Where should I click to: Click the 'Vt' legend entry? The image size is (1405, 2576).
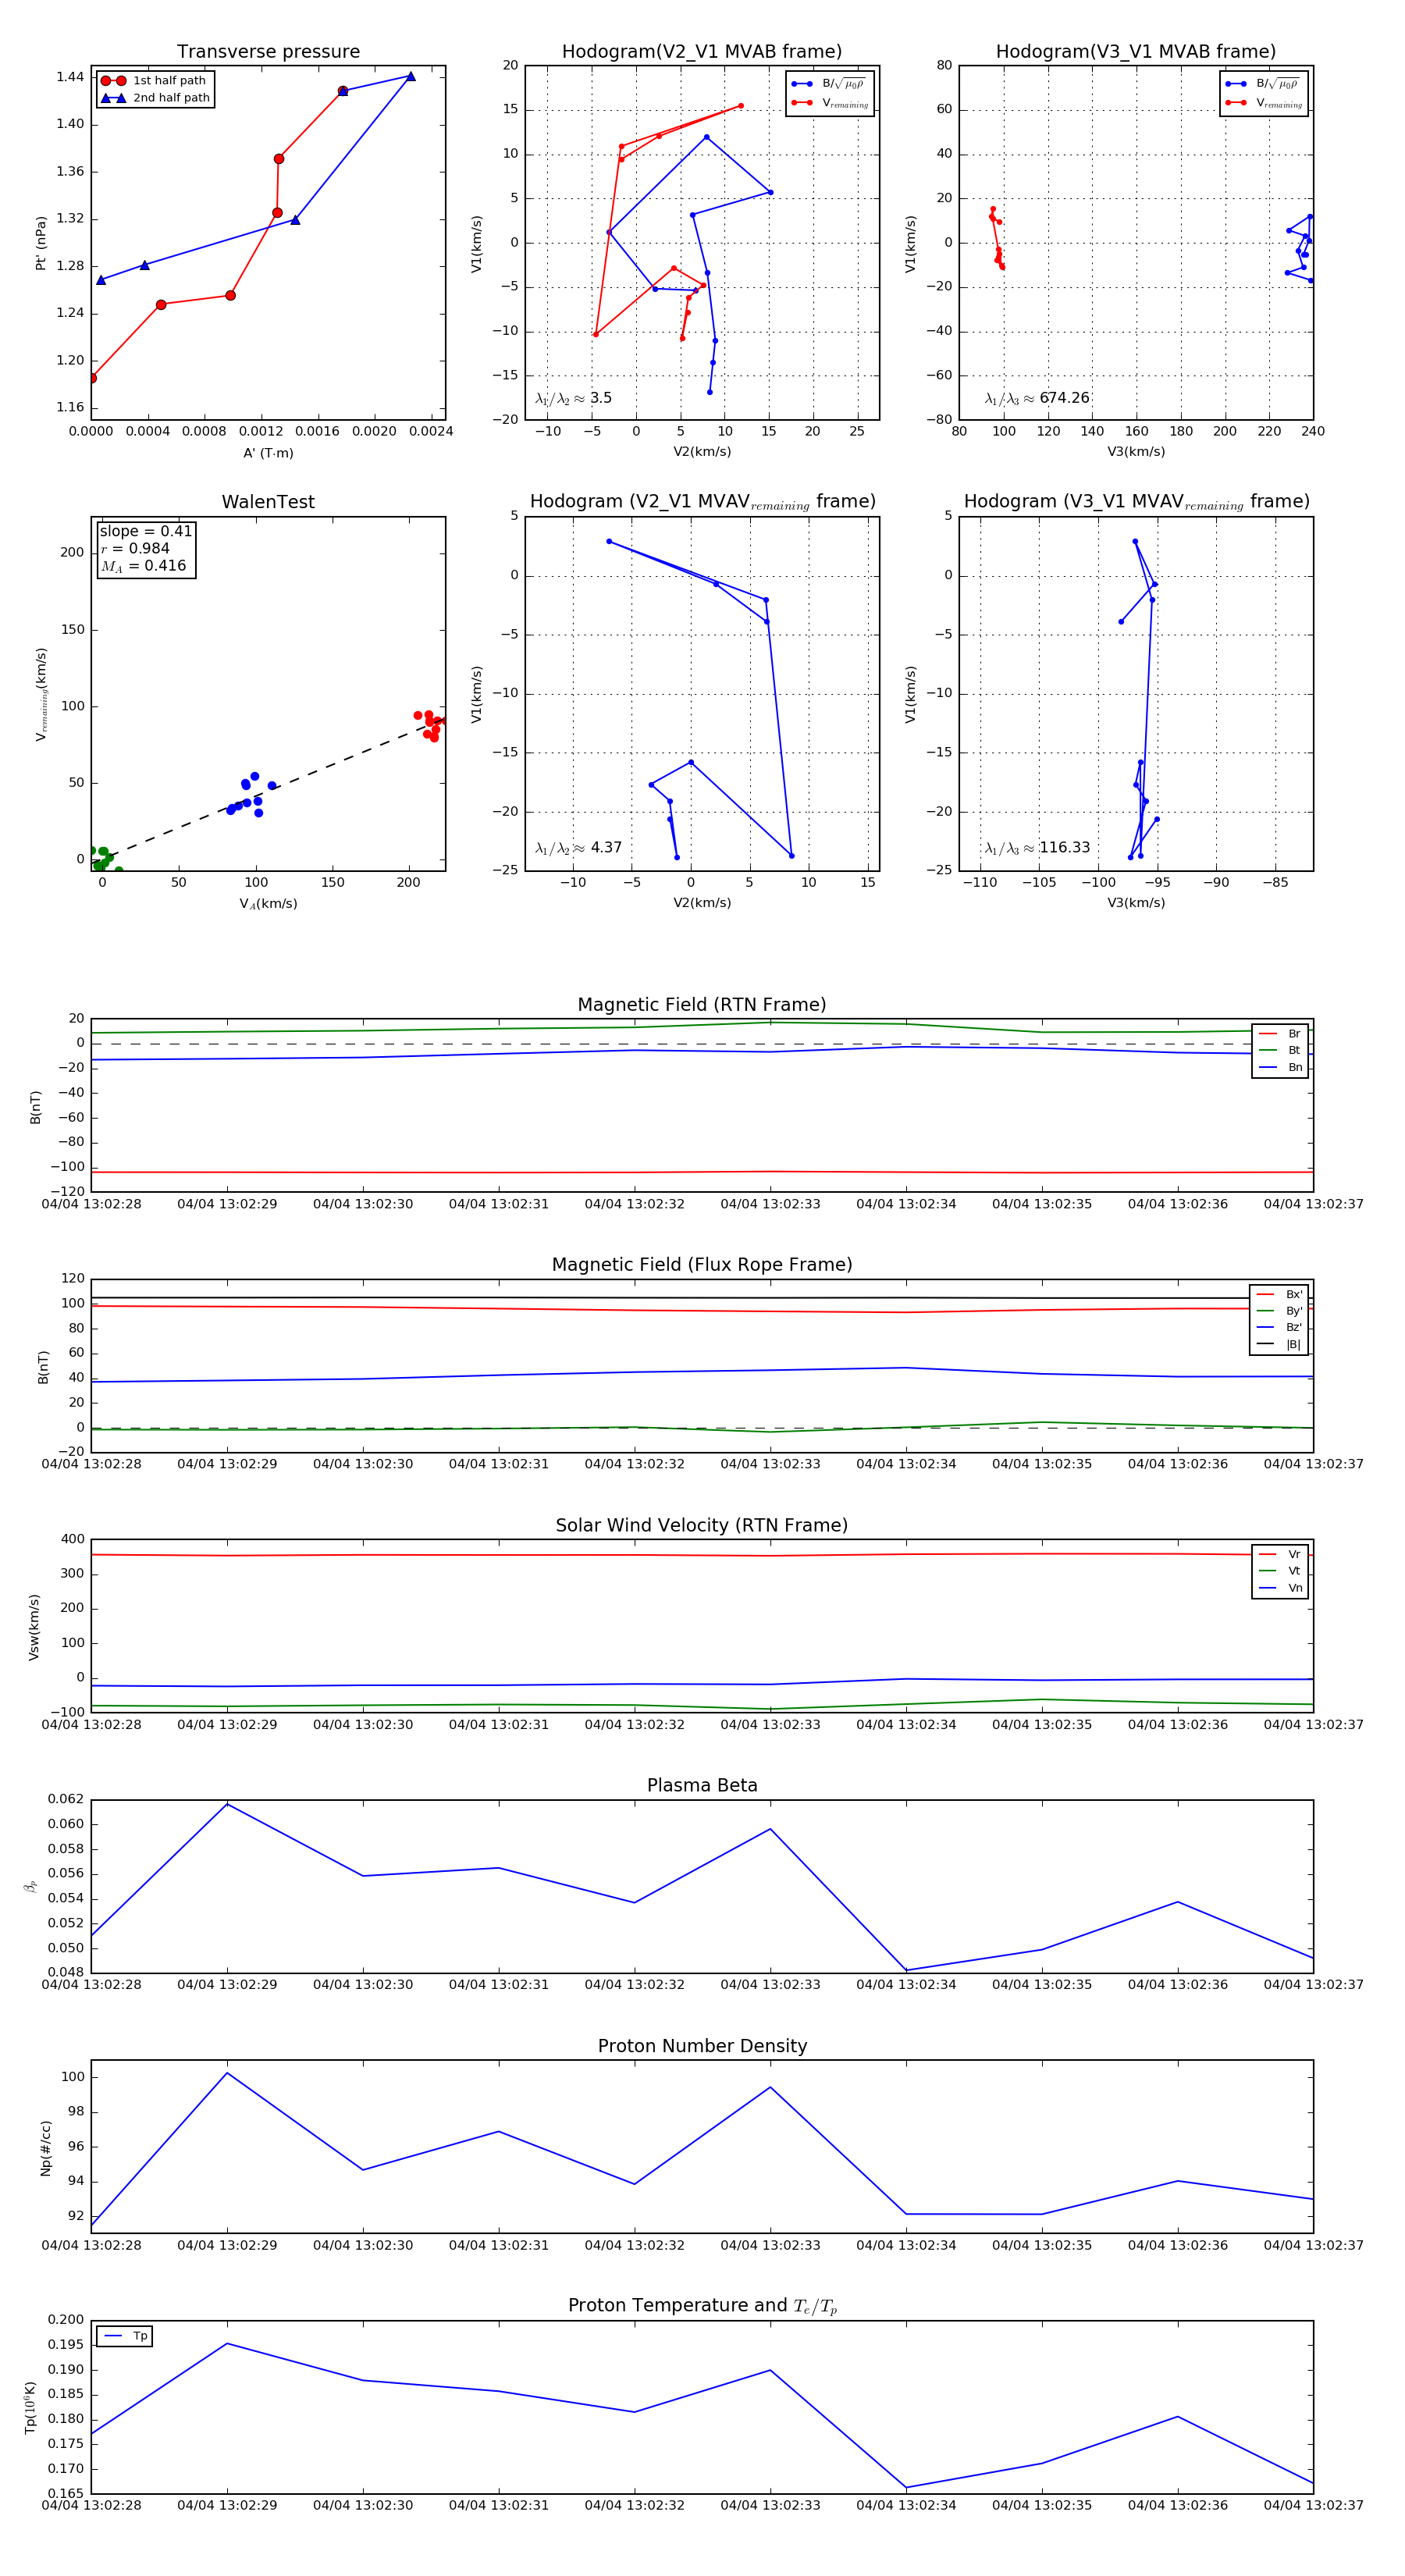point(1280,1571)
